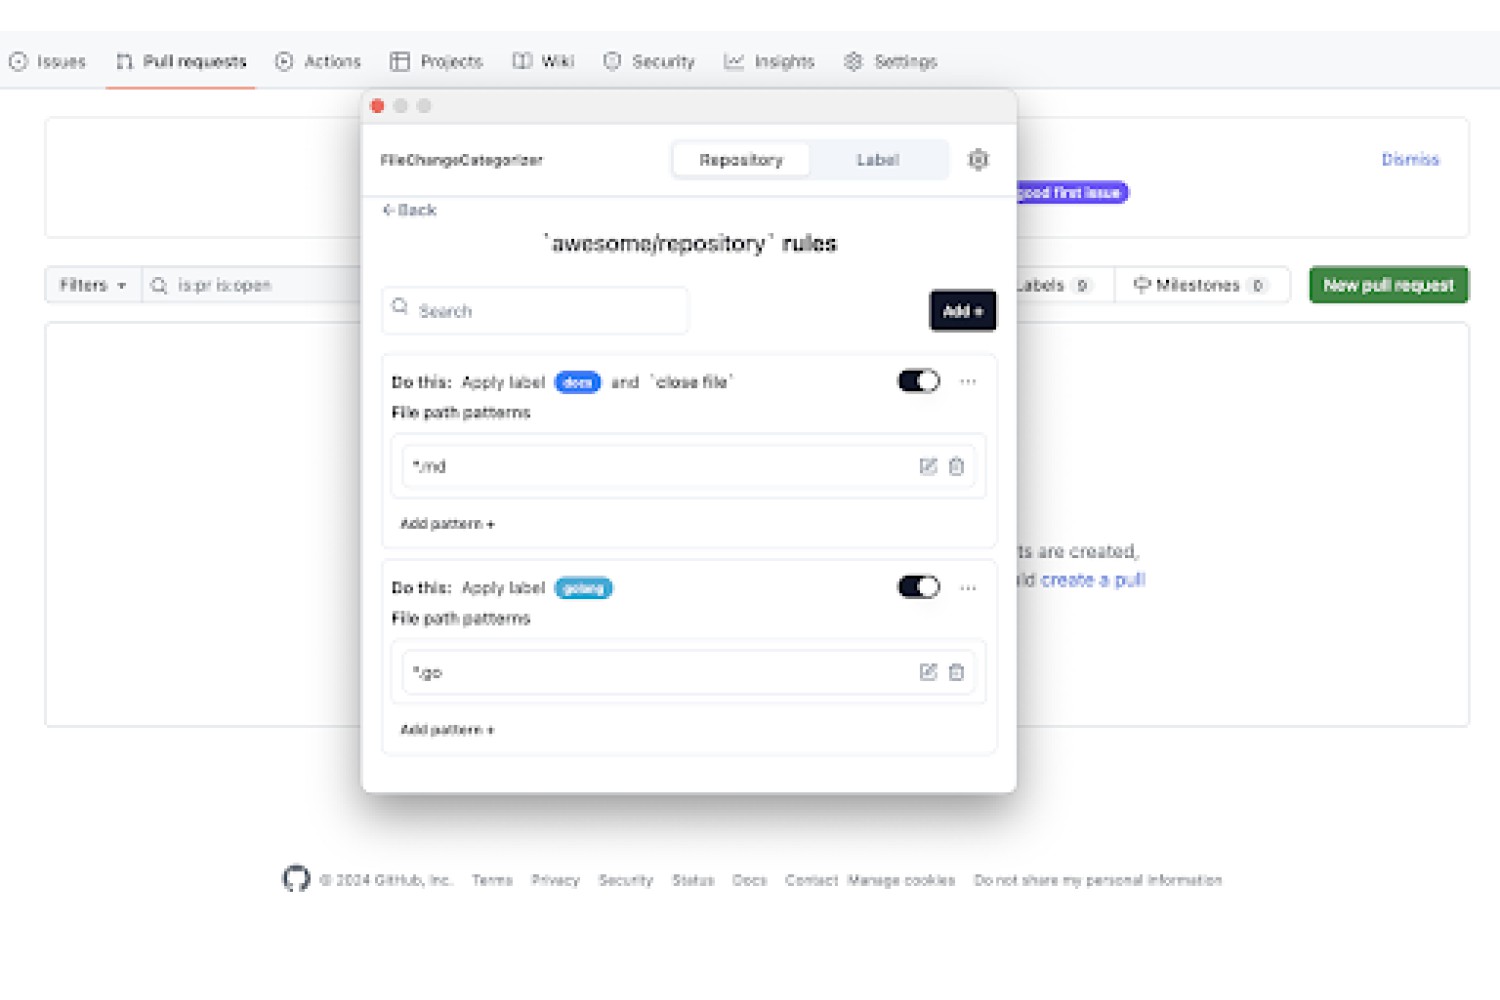Dismiss the GitHub banner
This screenshot has height=1000, width=1500.
[x=1410, y=159]
